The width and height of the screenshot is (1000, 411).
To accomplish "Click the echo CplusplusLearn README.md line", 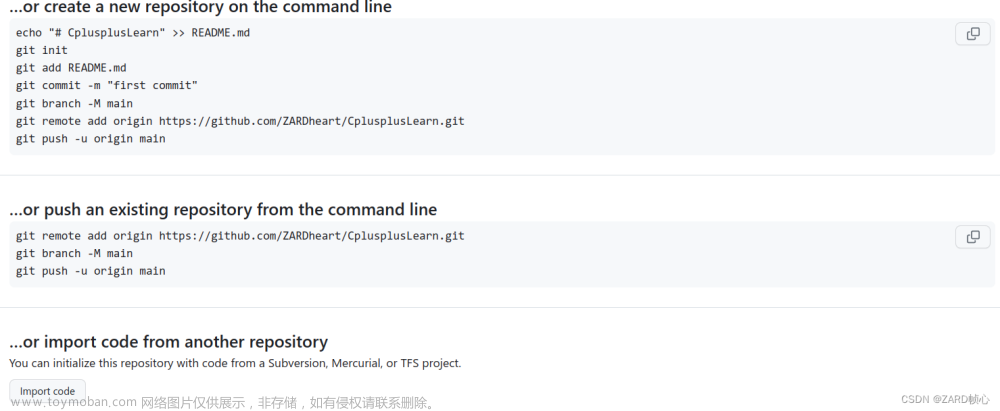I will (133, 33).
